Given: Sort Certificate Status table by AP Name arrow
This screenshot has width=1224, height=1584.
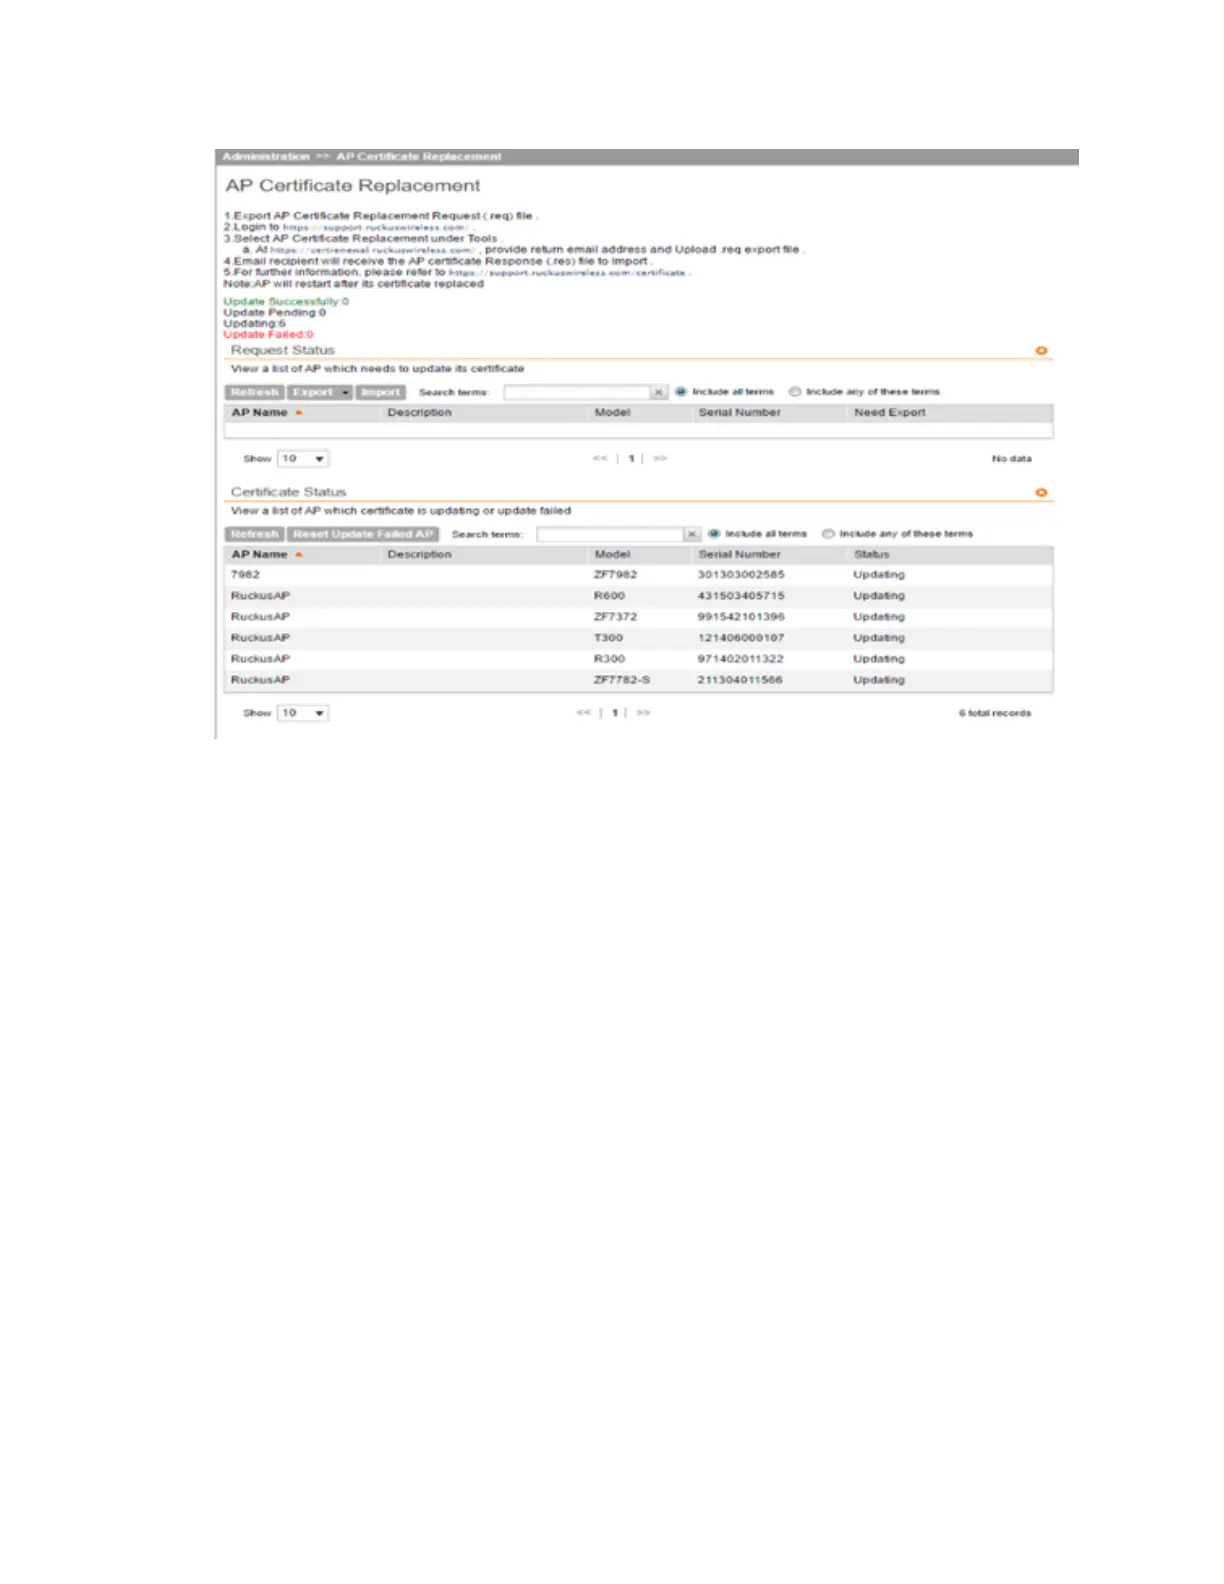Looking at the screenshot, I should click(x=298, y=555).
